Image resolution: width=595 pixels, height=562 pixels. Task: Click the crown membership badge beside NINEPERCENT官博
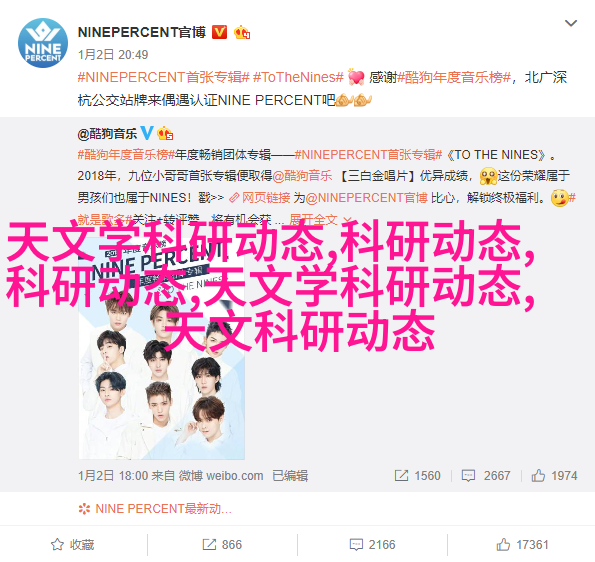tap(242, 33)
